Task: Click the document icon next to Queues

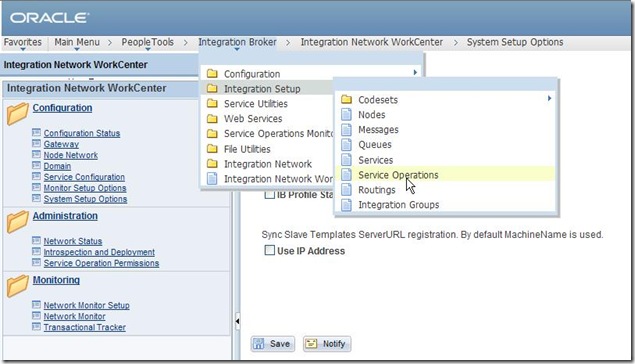Action: coord(346,145)
